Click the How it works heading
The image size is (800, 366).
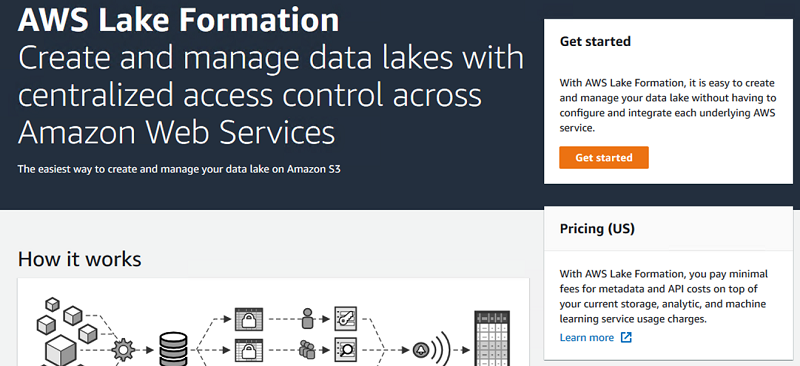(80, 259)
